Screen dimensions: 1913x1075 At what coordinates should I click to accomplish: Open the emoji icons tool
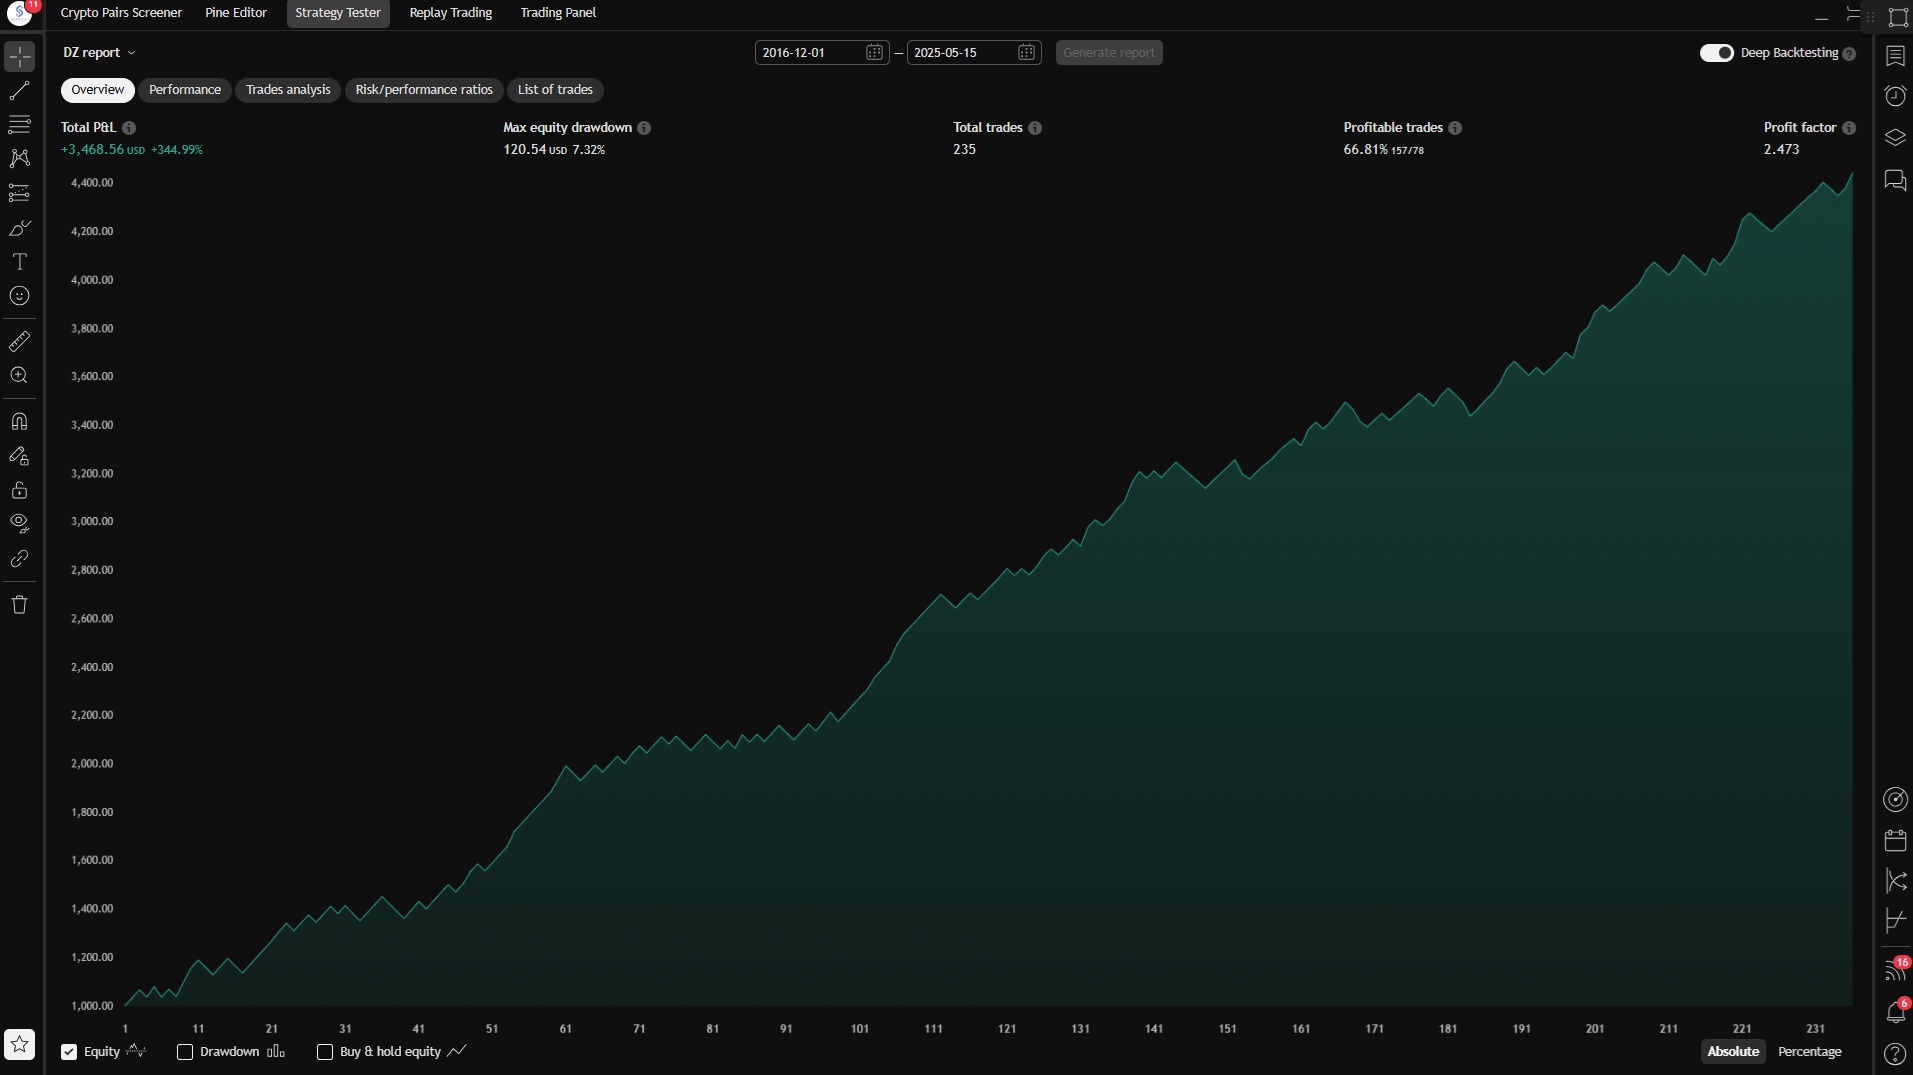(19, 296)
